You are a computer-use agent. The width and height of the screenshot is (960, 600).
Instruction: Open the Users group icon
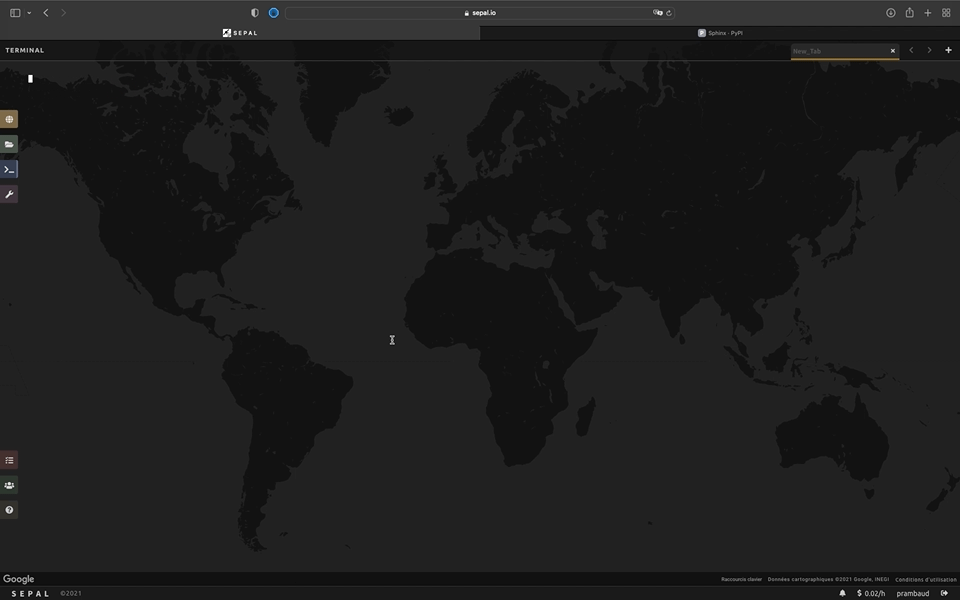coord(9,485)
